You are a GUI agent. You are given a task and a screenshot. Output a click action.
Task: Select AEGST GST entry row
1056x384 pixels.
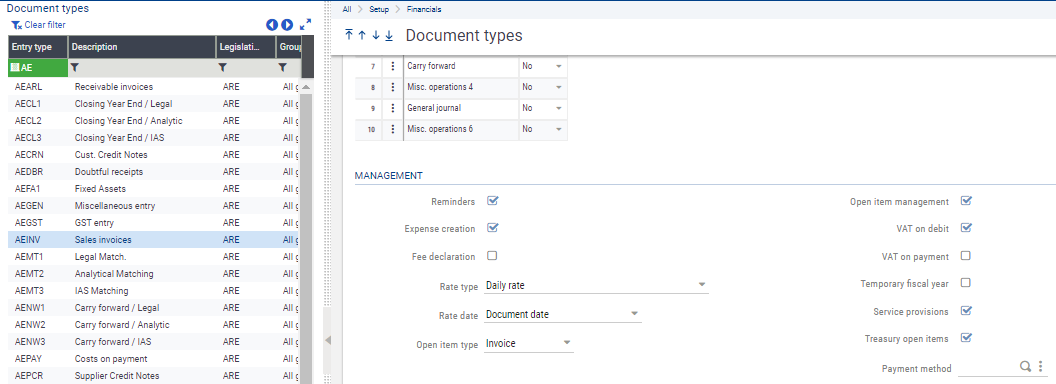point(154,223)
